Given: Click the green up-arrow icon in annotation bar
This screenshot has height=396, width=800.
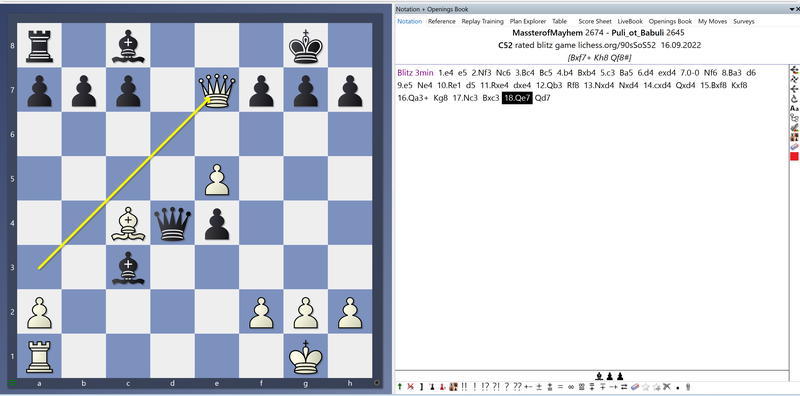Looking at the screenshot, I should click(x=399, y=387).
